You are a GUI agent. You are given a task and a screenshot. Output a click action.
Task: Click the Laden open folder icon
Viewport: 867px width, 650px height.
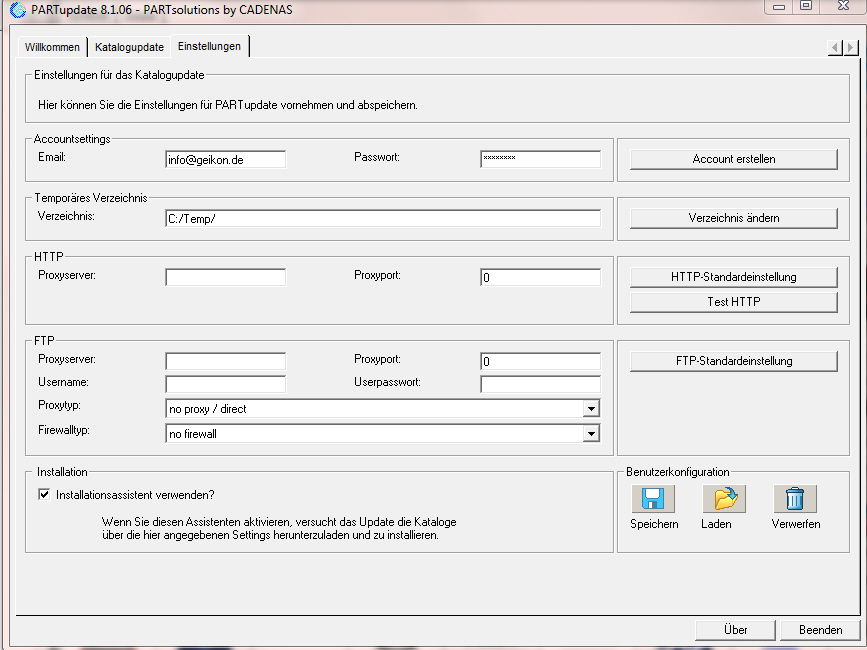(x=724, y=499)
